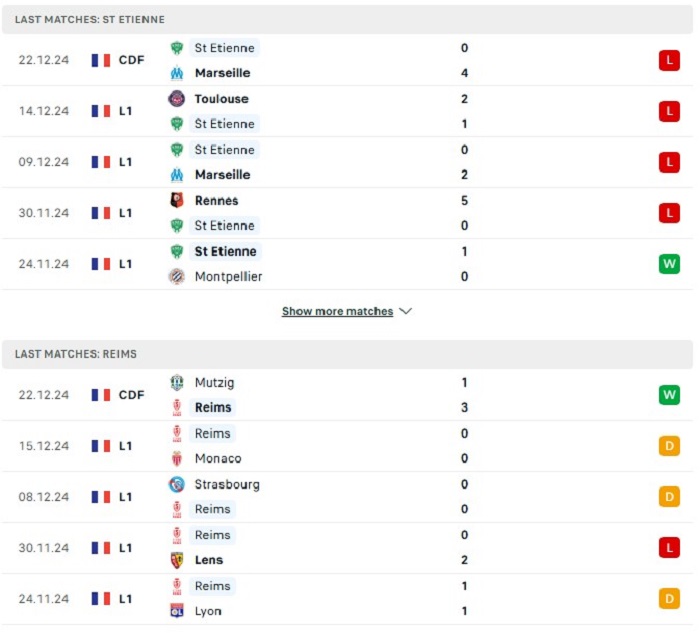Click the orange D badge for Reims vs Monaco
The width and height of the screenshot is (700, 633).
669,446
